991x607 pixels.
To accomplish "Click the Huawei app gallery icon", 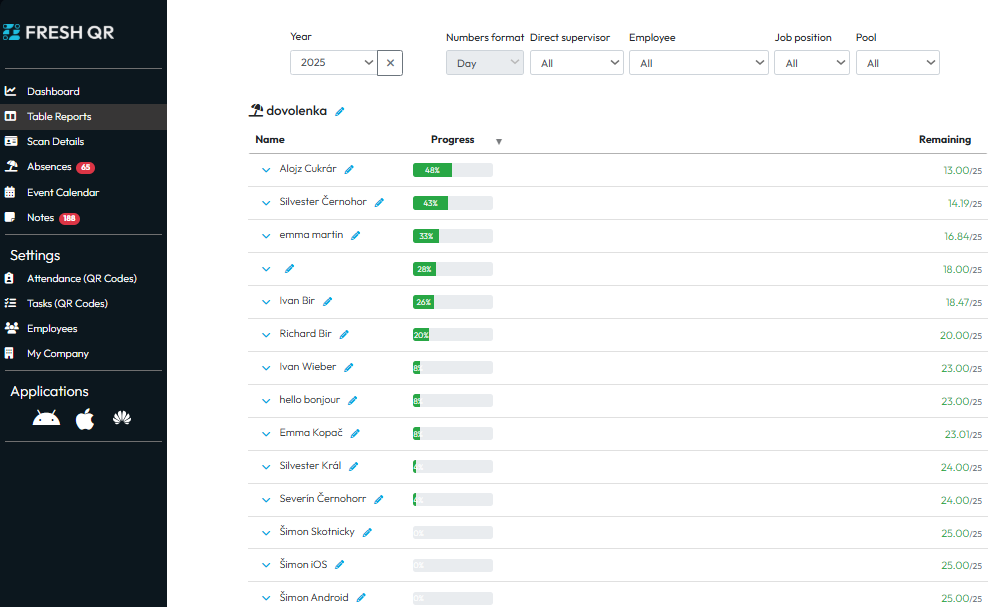I will click(122, 419).
